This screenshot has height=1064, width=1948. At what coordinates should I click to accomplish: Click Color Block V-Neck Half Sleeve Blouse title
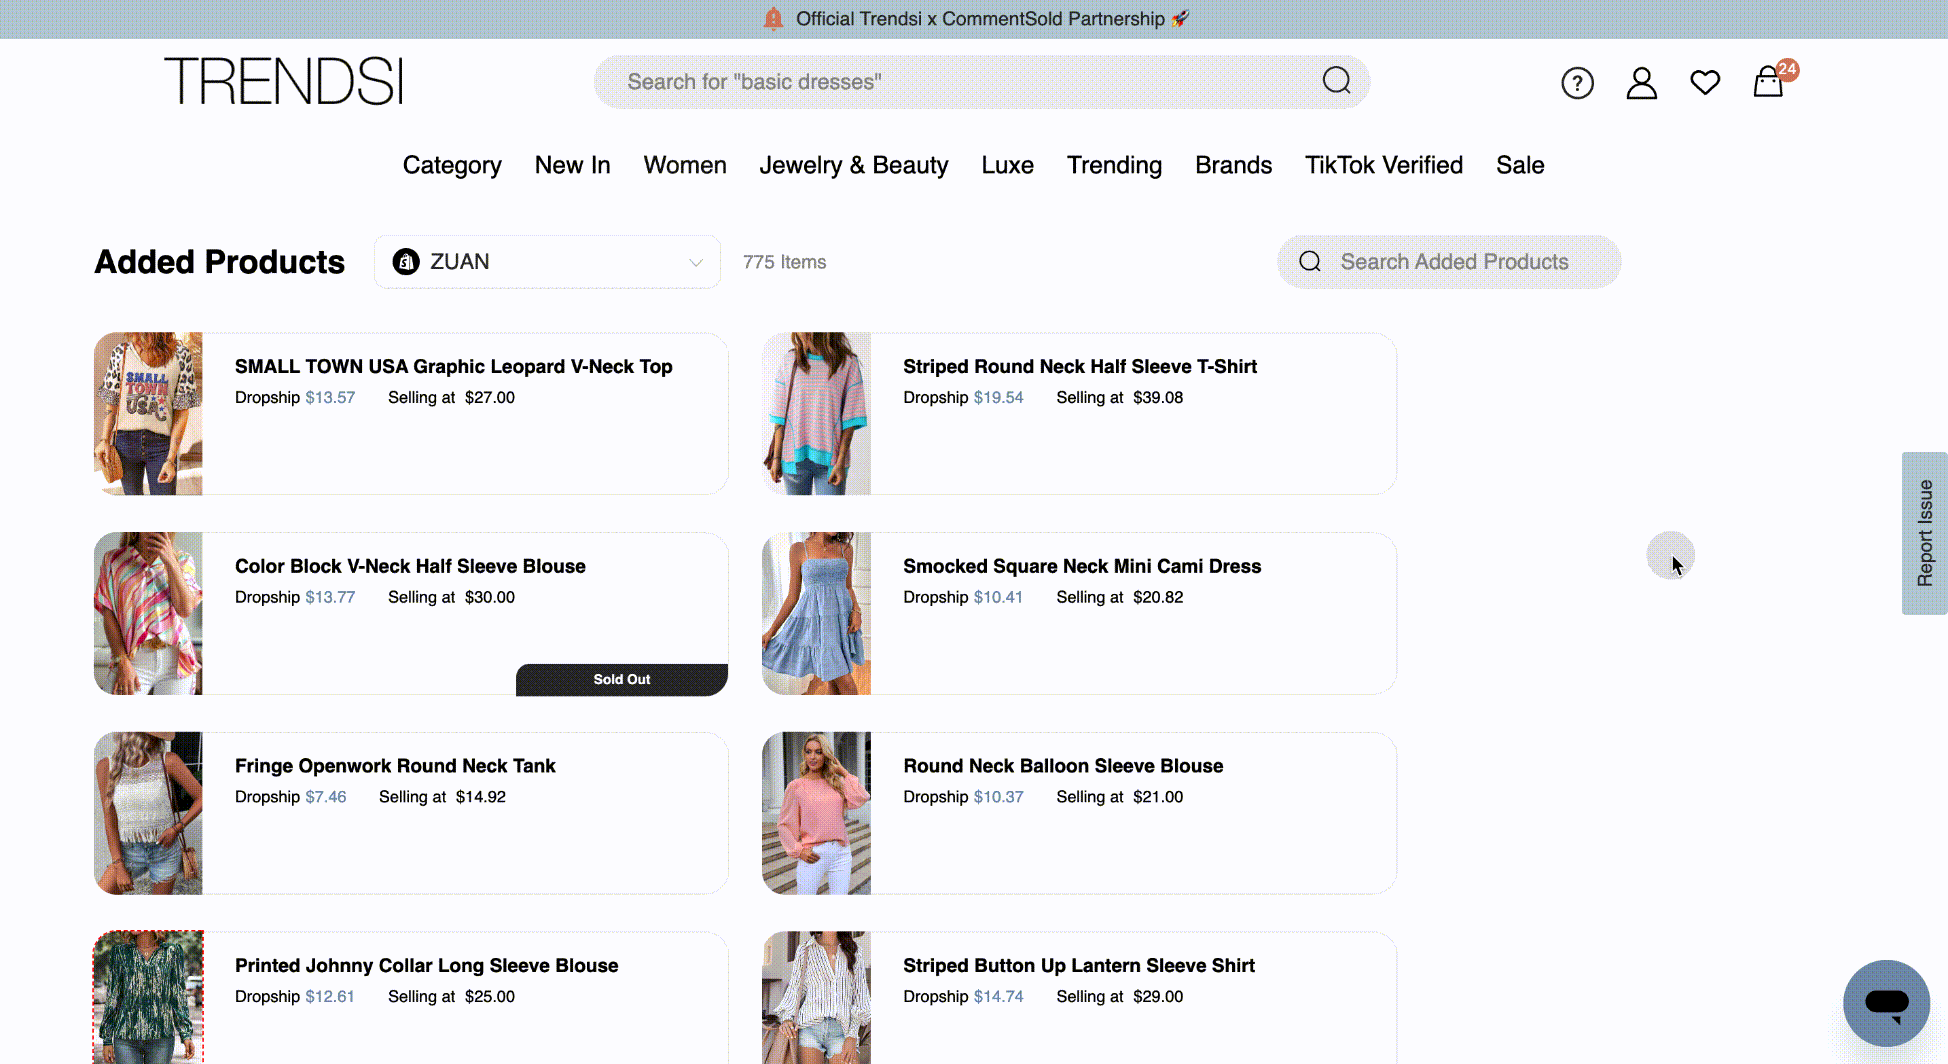410,567
